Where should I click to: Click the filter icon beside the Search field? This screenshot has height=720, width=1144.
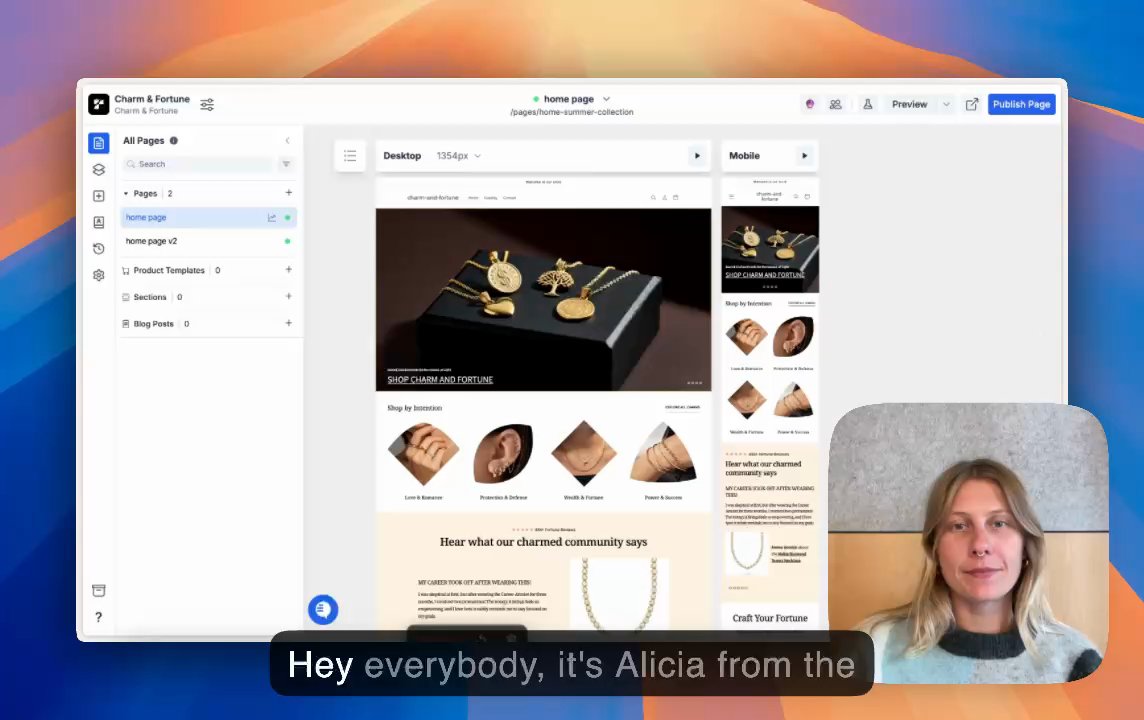[x=286, y=164]
